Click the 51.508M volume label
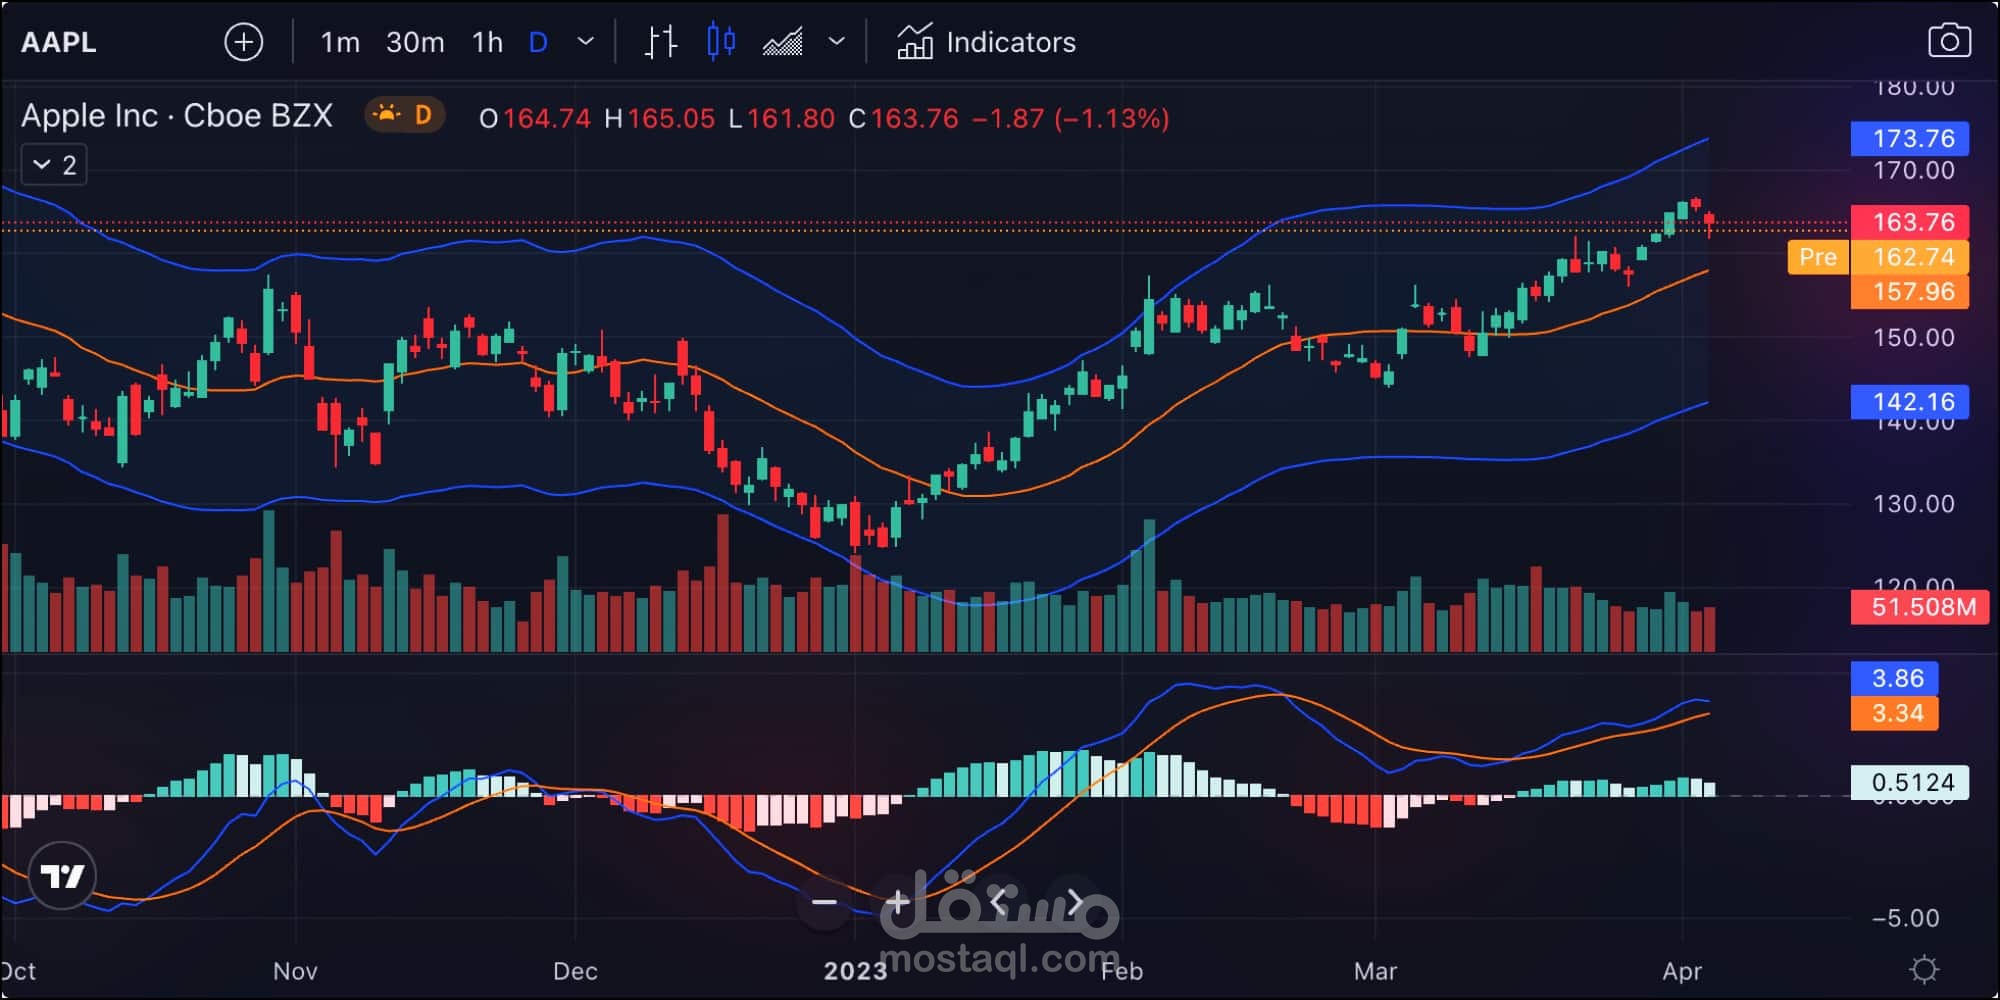2000x1000 pixels. click(x=1919, y=607)
